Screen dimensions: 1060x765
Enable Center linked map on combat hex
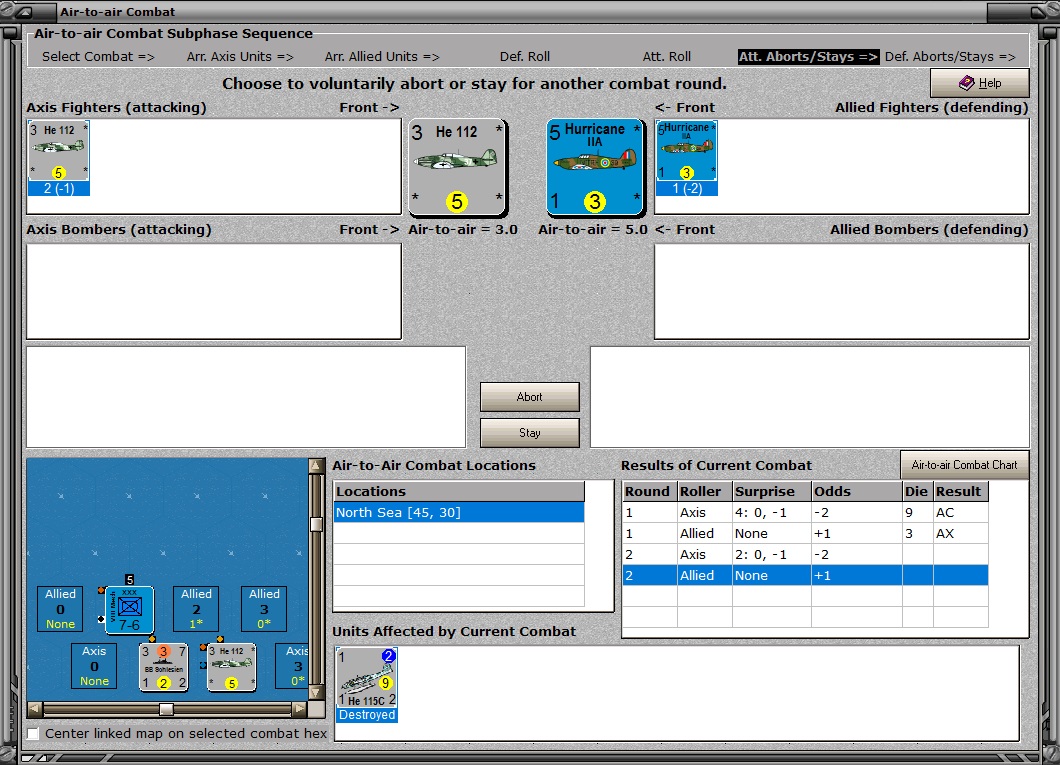pyautogui.click(x=33, y=733)
